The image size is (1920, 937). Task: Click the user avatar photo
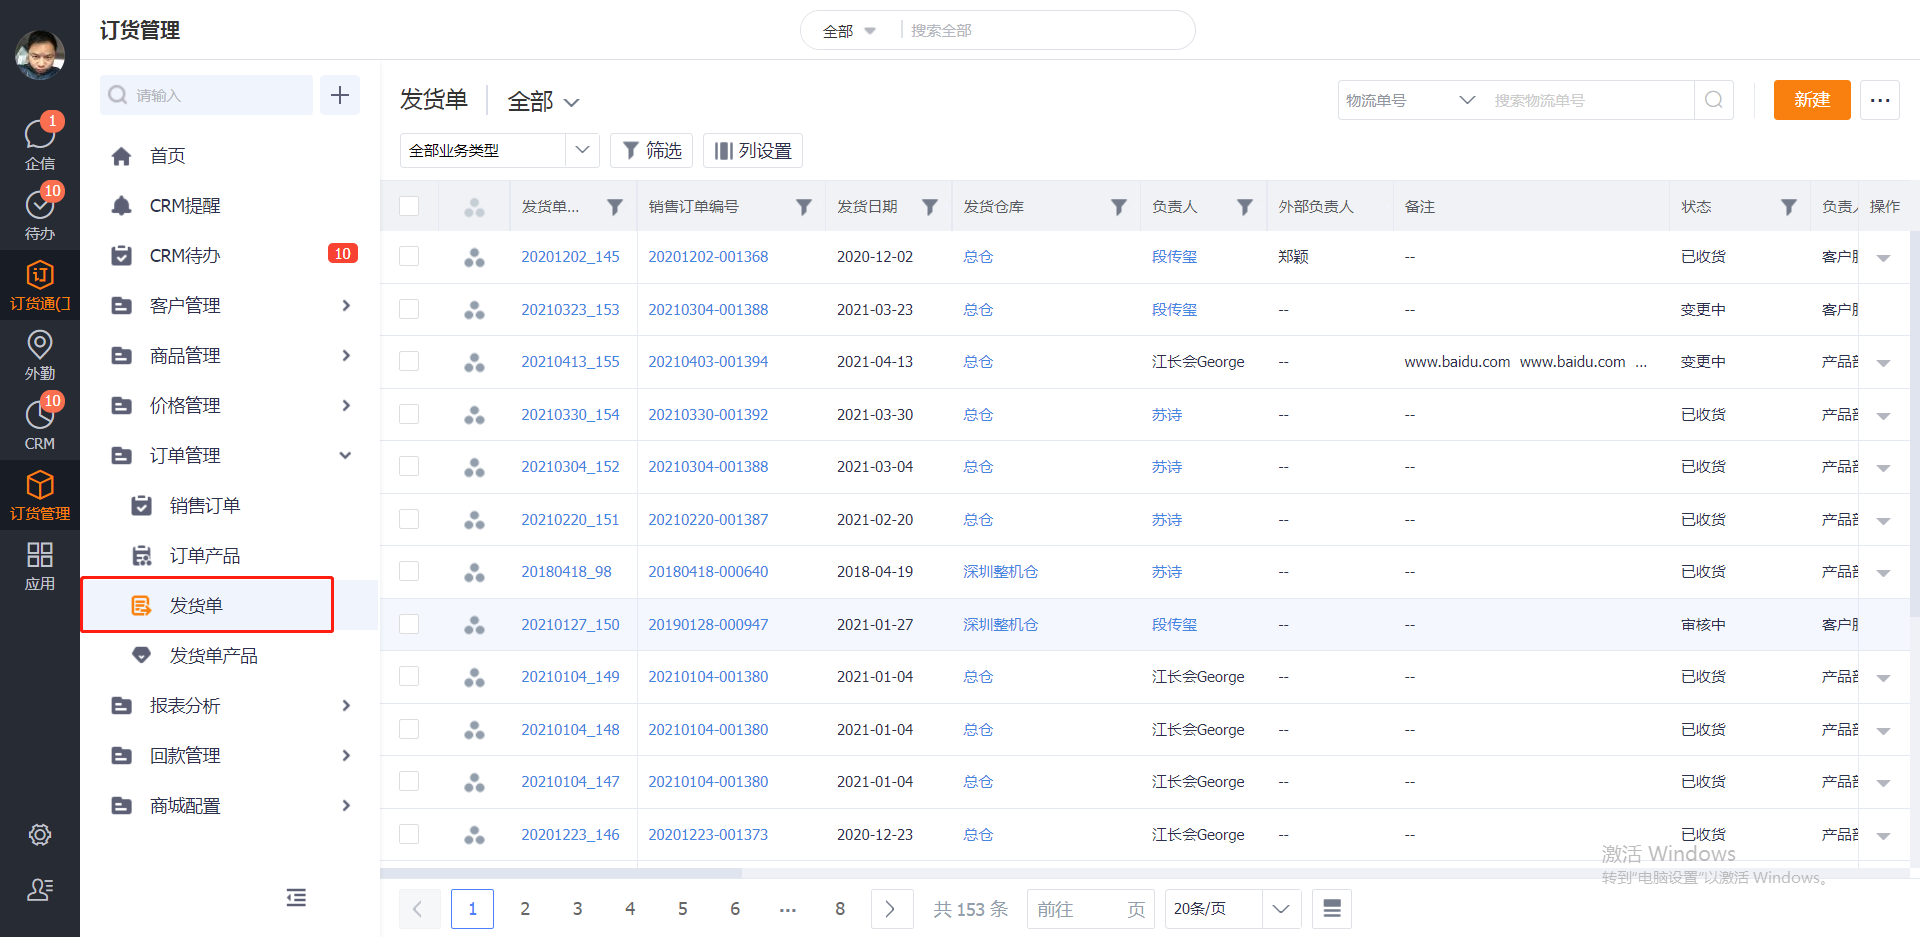[x=40, y=54]
